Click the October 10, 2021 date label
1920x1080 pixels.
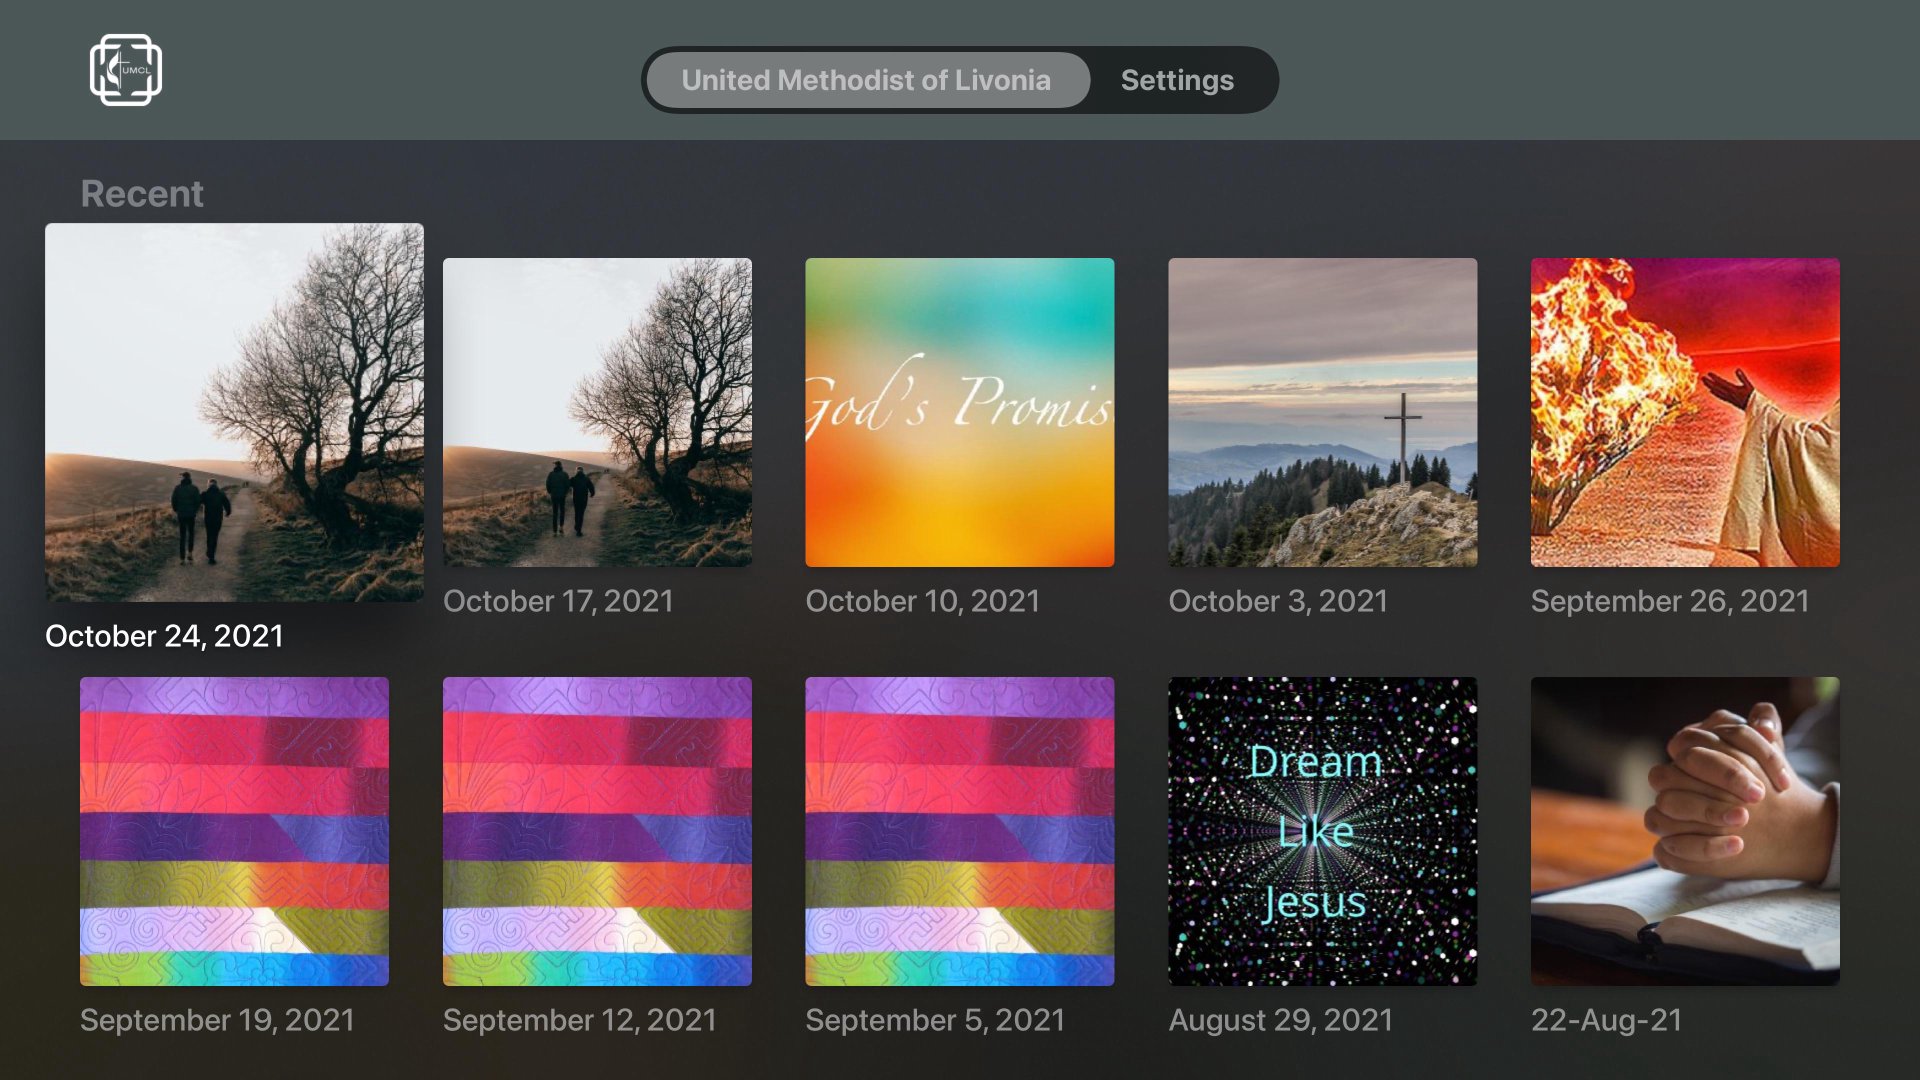(922, 601)
